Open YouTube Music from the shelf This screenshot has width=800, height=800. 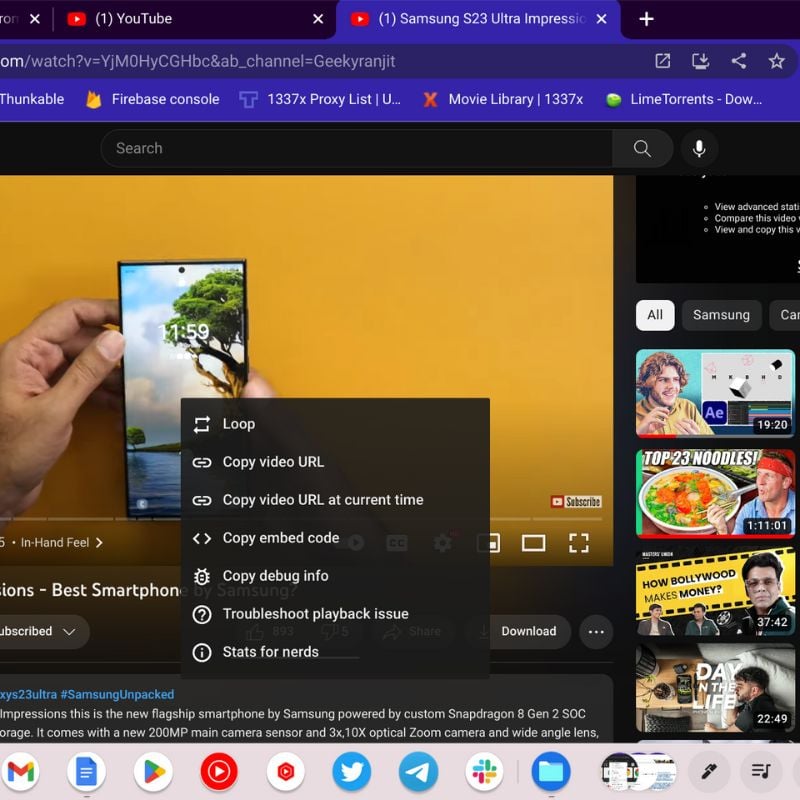(x=219, y=771)
